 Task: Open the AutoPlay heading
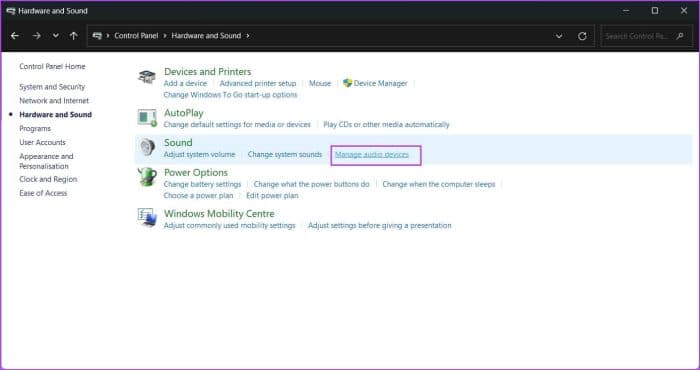click(x=183, y=113)
